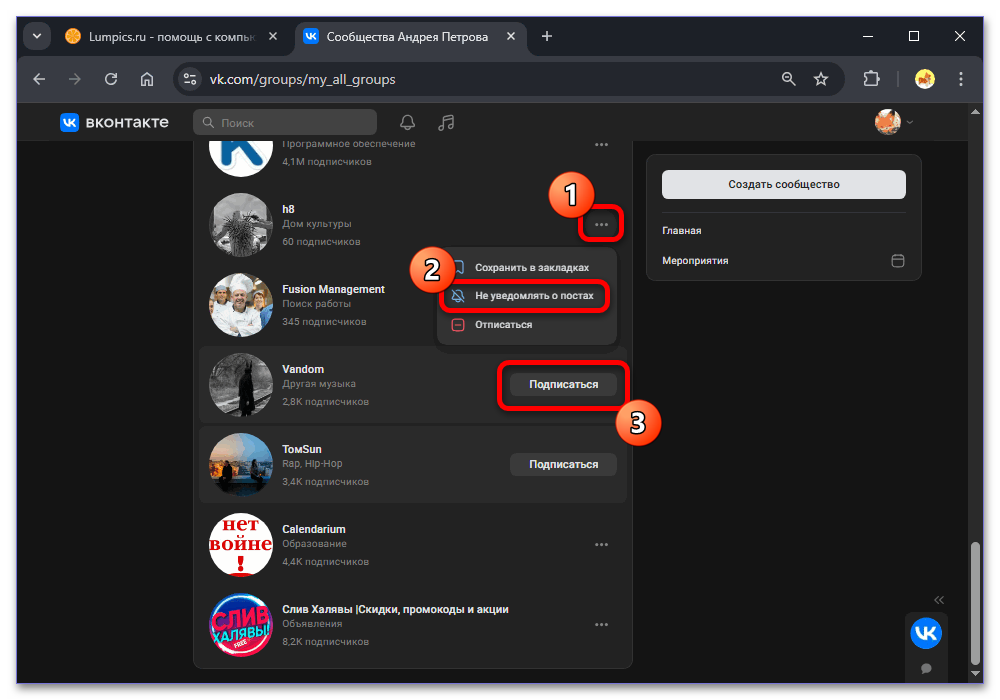Open the browser extensions menu
1000x700 pixels.
pos(871,79)
